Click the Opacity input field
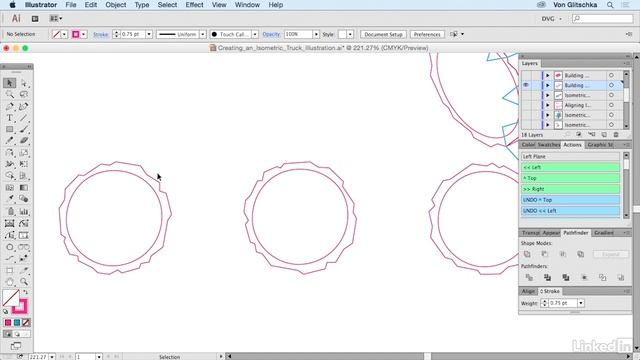The height and width of the screenshot is (360, 640). (298, 34)
